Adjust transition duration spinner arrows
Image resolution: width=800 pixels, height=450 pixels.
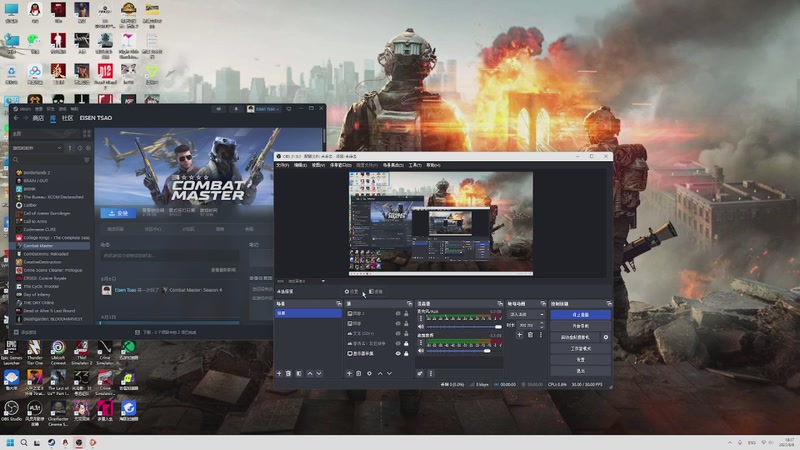pyautogui.click(x=542, y=325)
